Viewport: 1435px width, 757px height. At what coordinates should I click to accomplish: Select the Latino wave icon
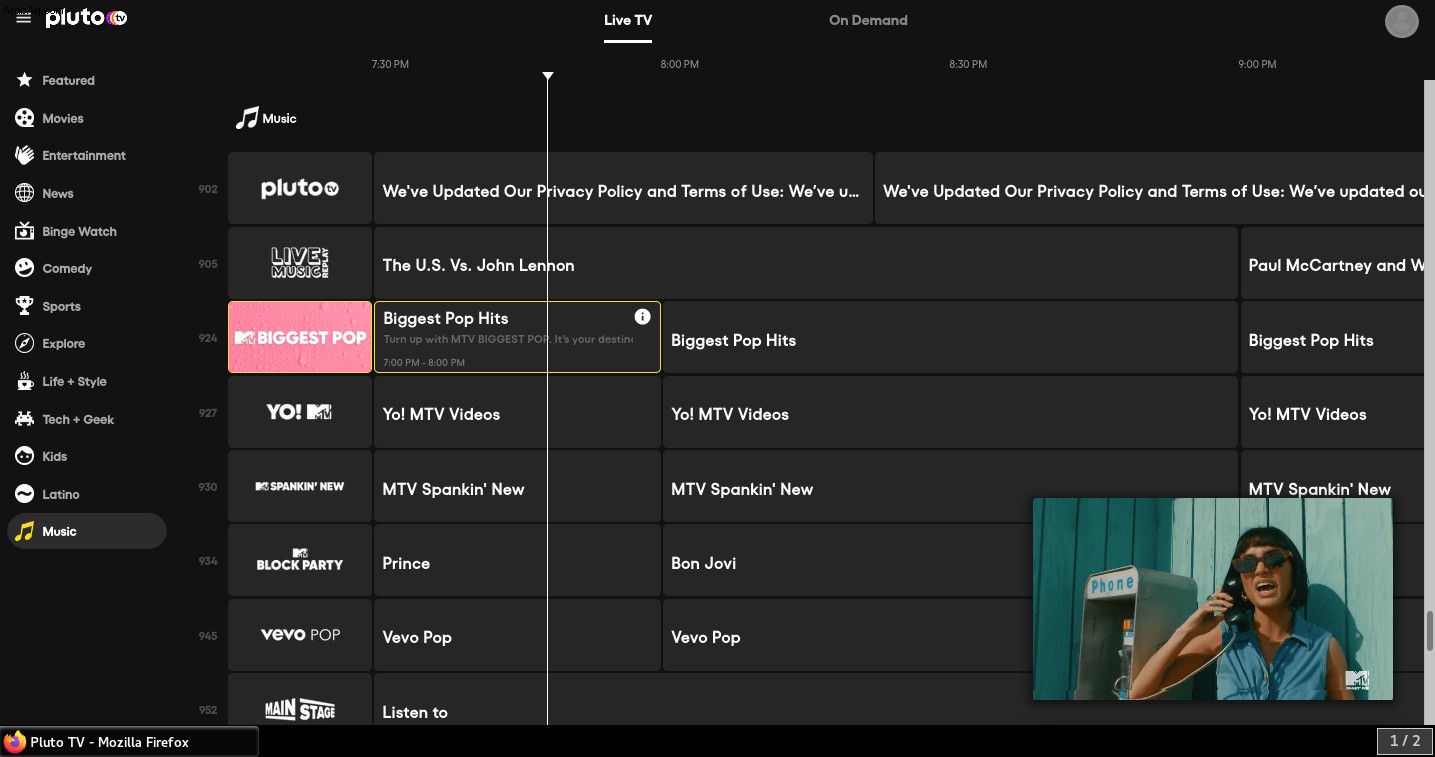(24, 494)
